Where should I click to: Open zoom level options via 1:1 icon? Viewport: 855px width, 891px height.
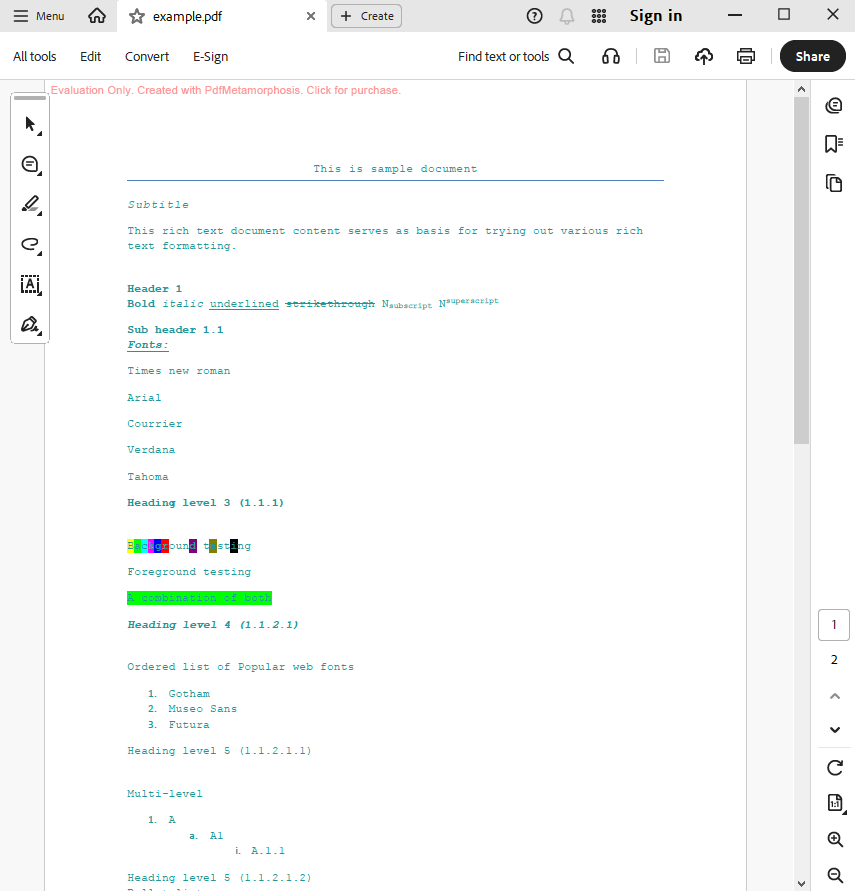834,803
